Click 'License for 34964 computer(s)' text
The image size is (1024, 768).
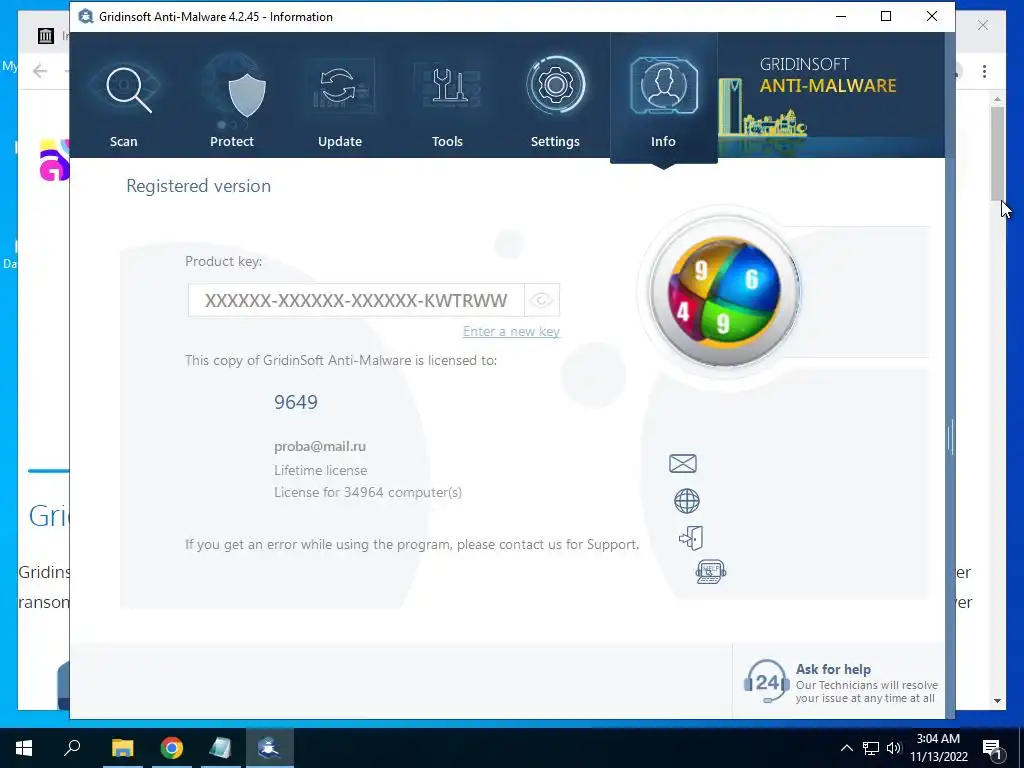368,492
